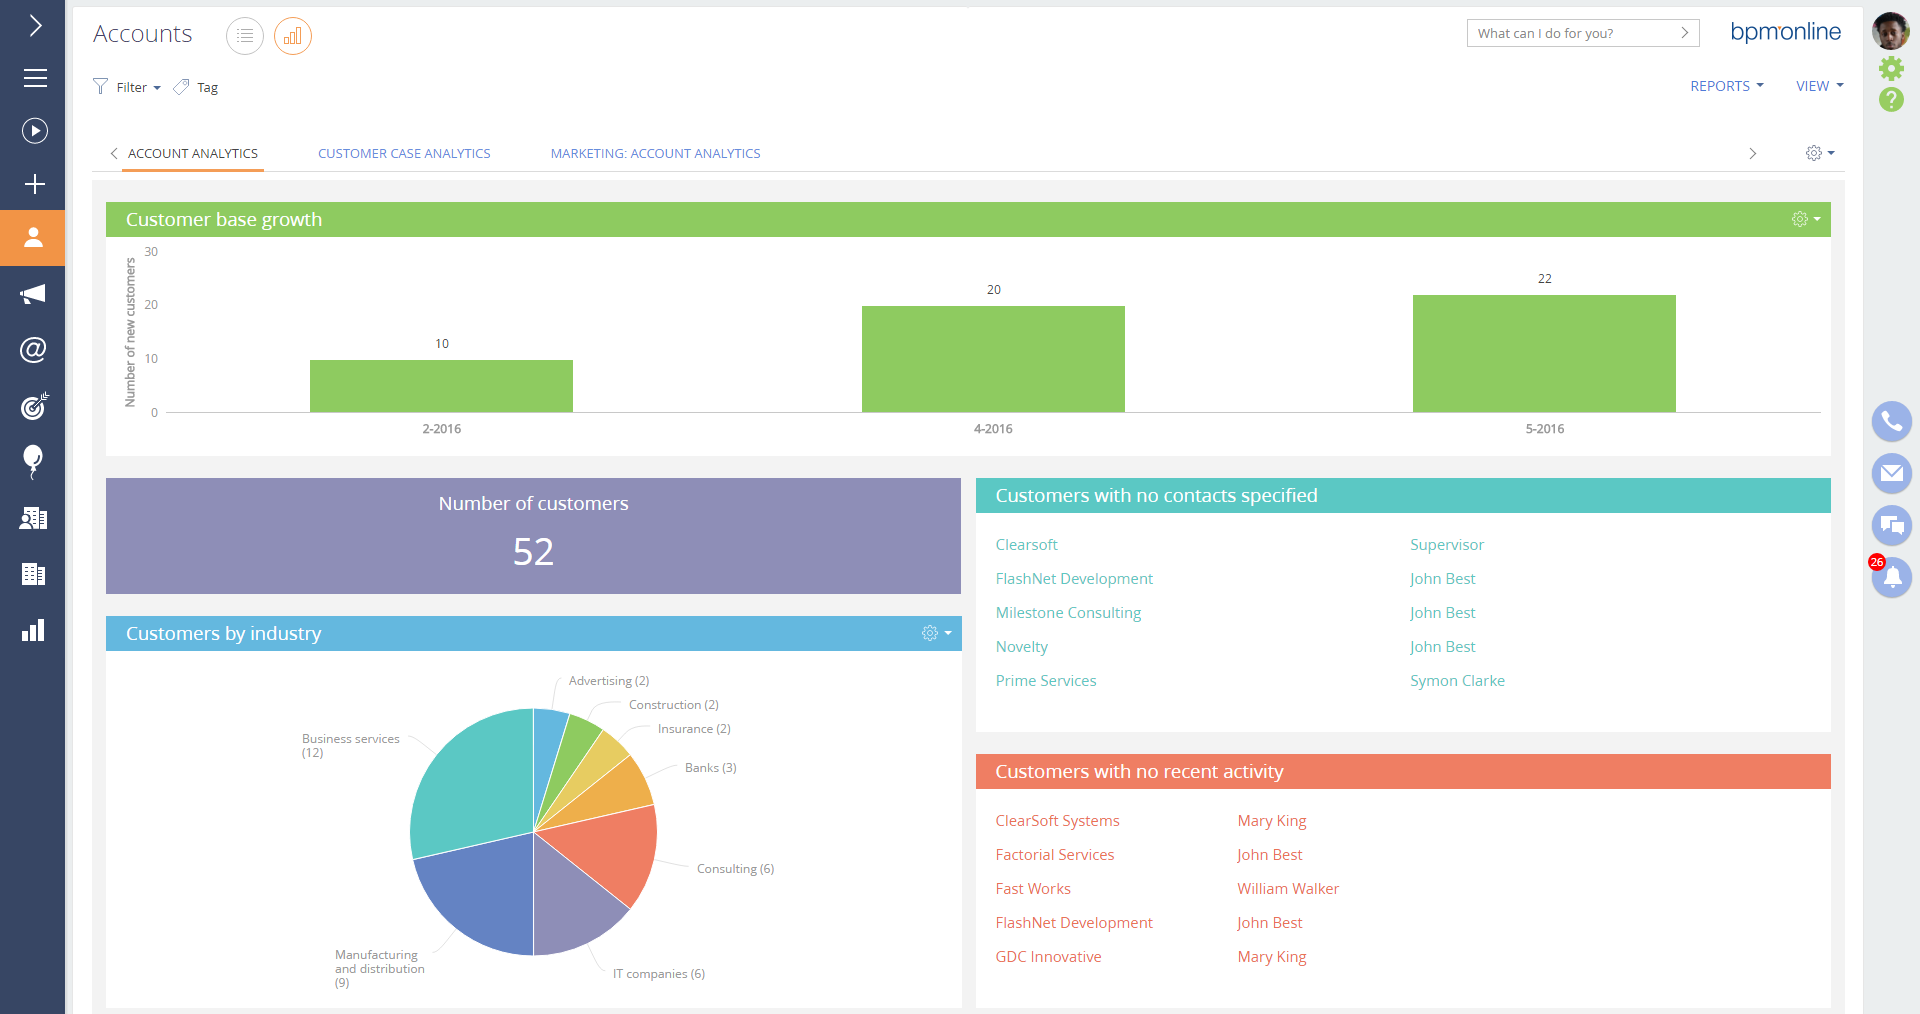Toggle the Accounts analytics view icon
Image resolution: width=1920 pixels, height=1014 pixels.
point(292,36)
